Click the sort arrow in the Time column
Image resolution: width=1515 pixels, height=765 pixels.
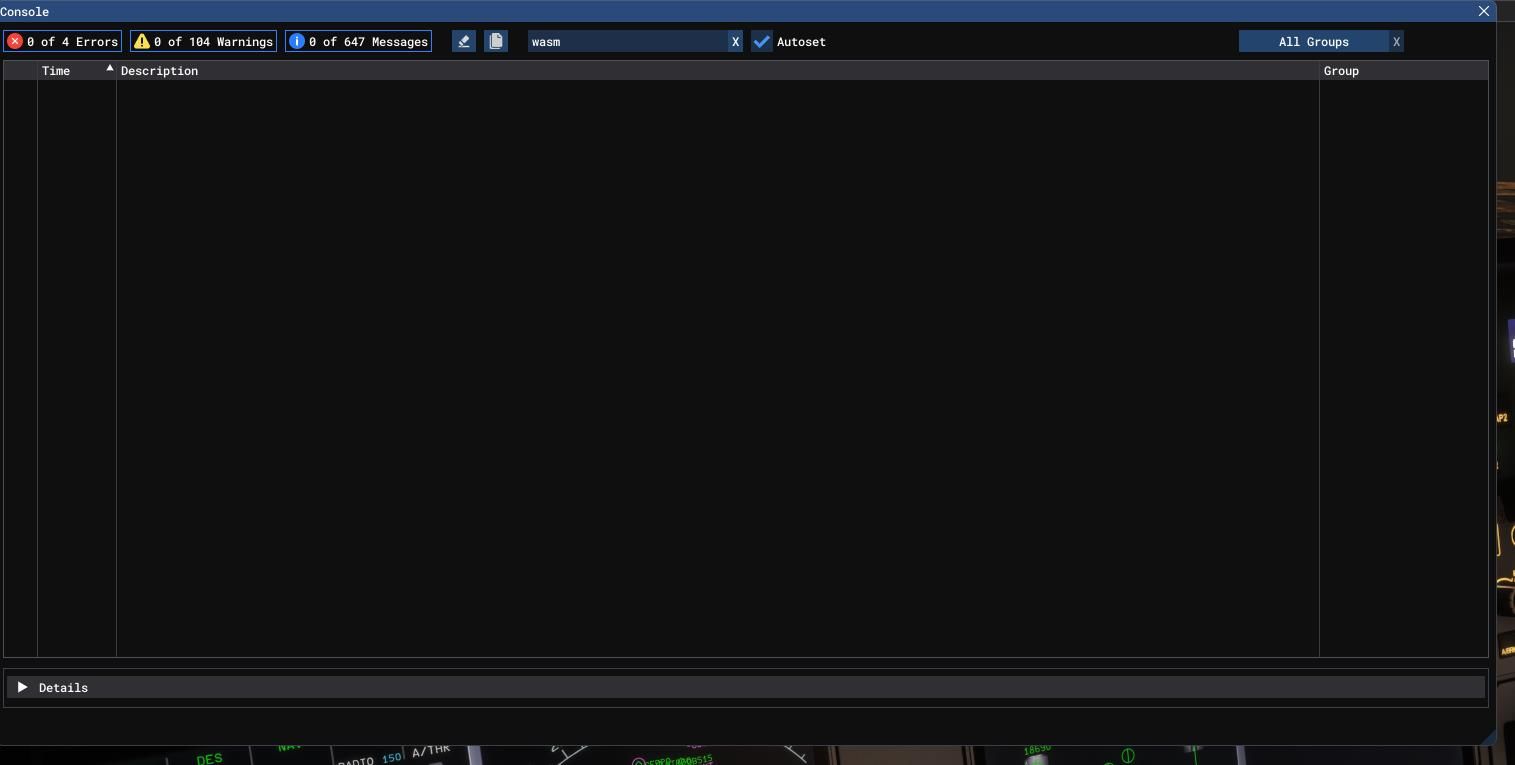110,68
